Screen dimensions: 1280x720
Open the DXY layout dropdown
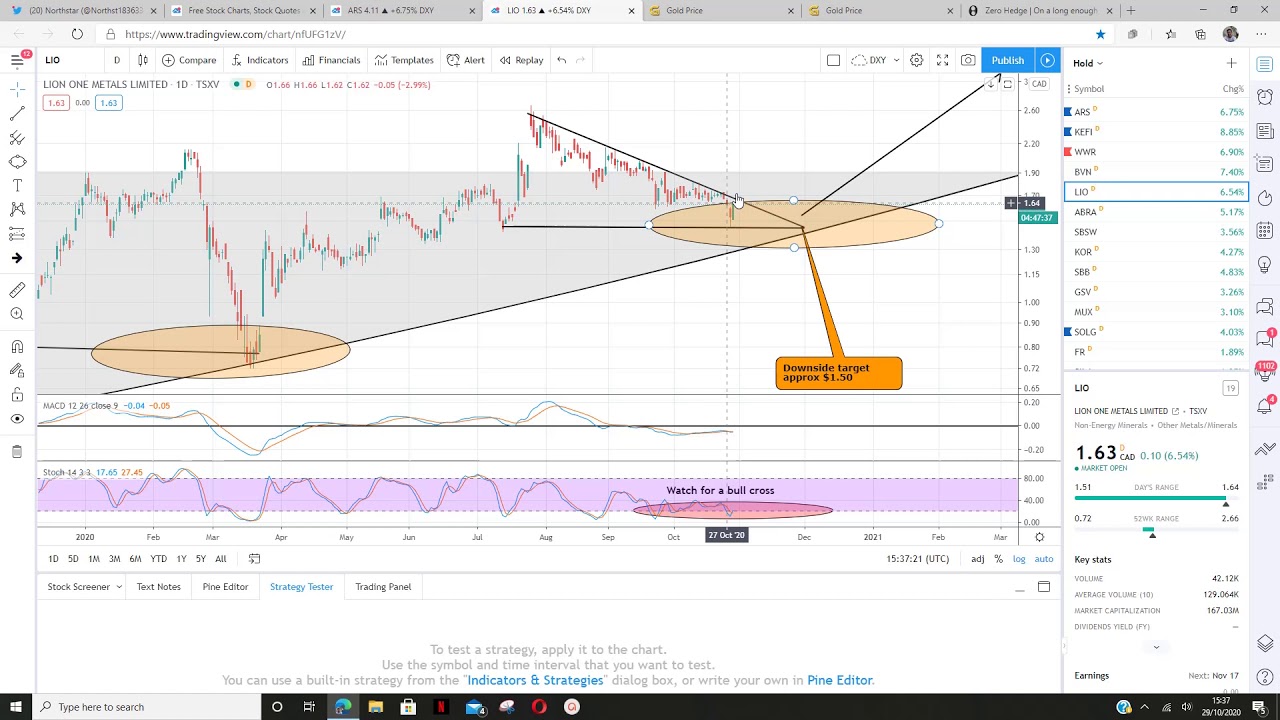(876, 60)
